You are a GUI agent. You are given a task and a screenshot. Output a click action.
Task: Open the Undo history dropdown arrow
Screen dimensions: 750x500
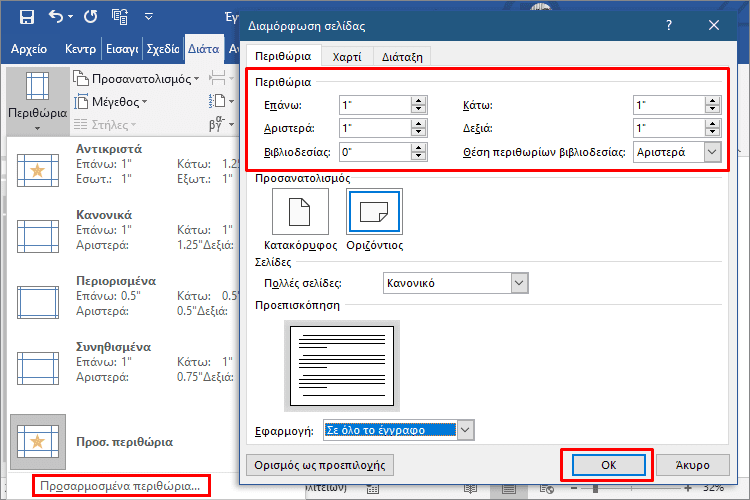pyautogui.click(x=71, y=17)
